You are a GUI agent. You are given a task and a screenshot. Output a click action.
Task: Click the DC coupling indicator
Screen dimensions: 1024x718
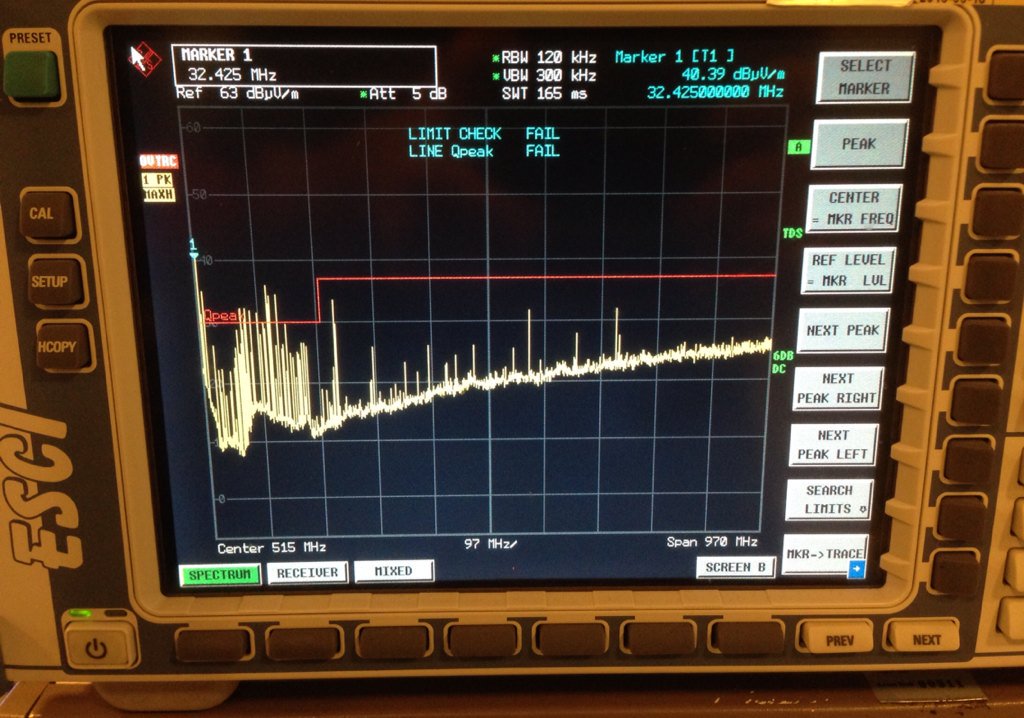779,369
